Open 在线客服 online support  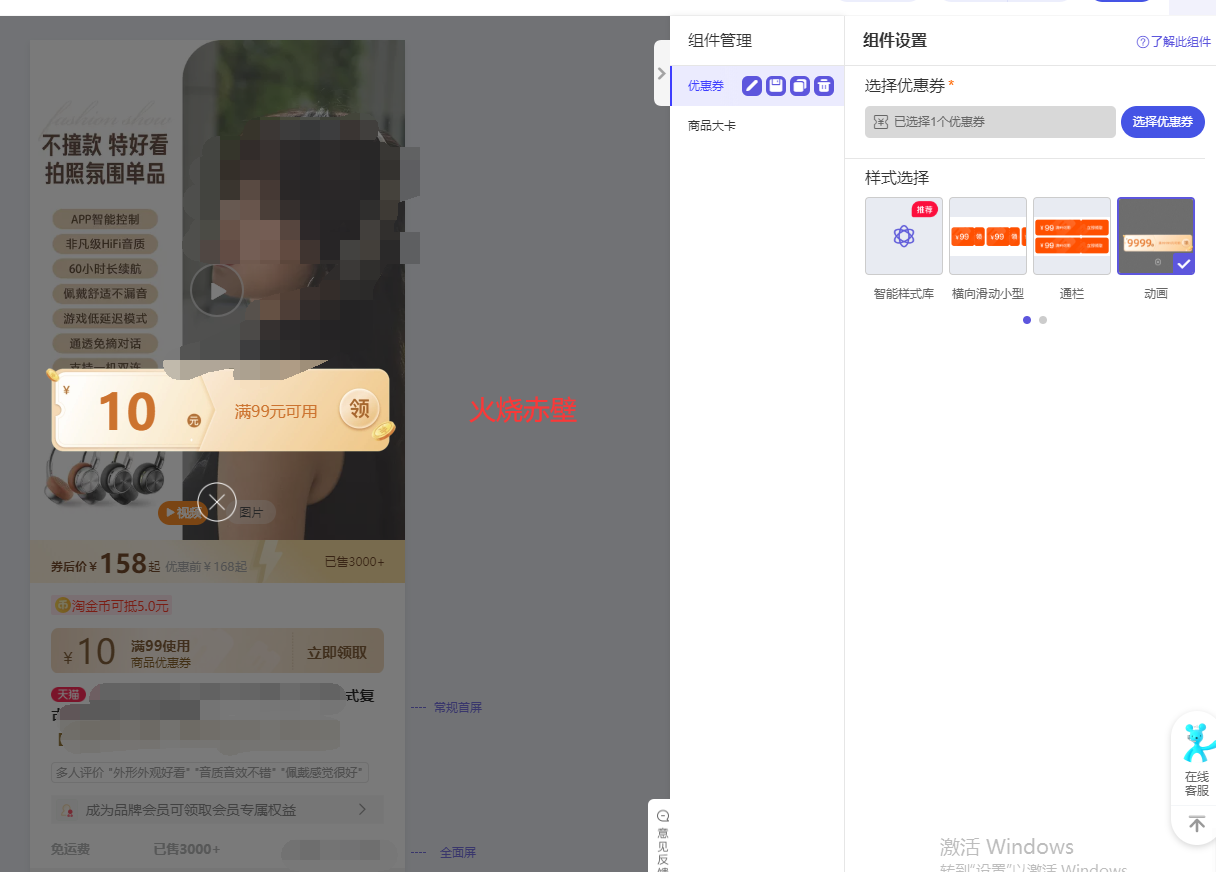pyautogui.click(x=1196, y=760)
